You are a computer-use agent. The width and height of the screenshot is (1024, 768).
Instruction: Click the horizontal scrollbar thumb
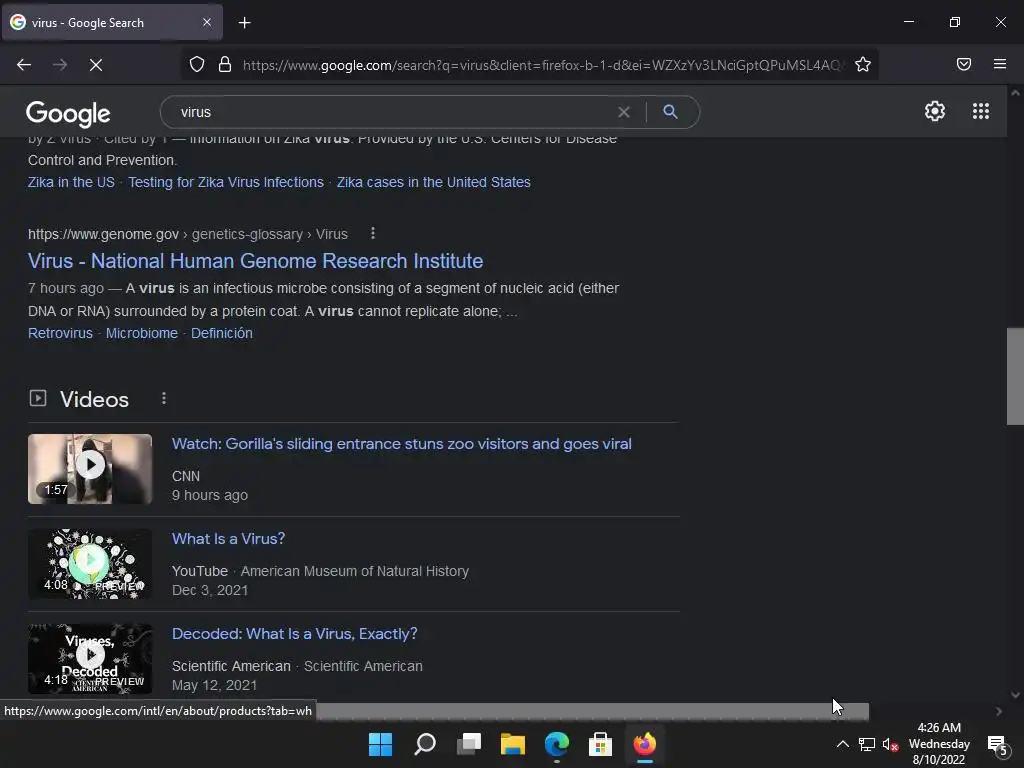click(x=592, y=711)
